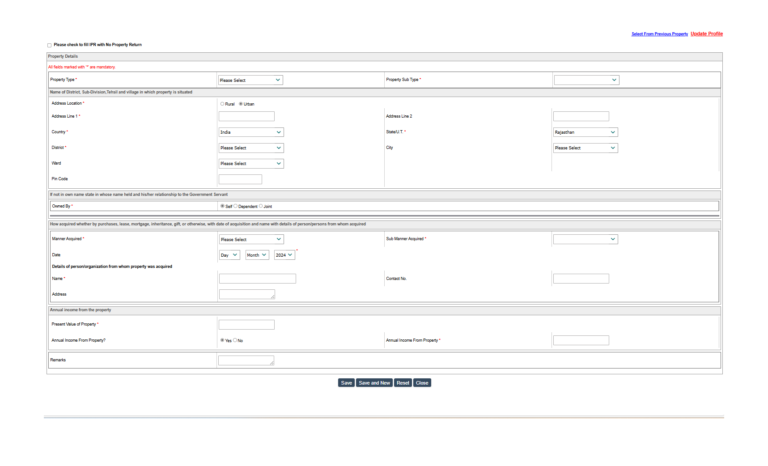This screenshot has height=466, width=768.
Task: Click the Close button below the form
Action: [422, 383]
